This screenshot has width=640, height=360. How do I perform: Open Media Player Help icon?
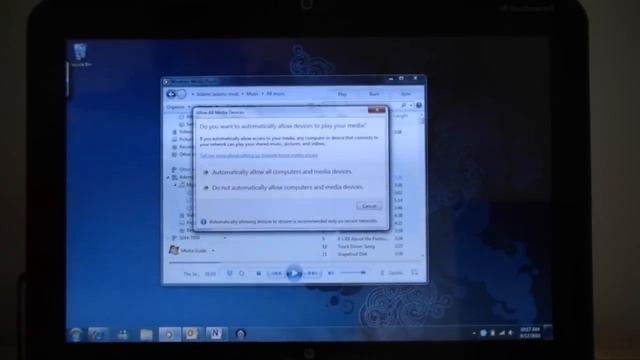[x=418, y=105]
